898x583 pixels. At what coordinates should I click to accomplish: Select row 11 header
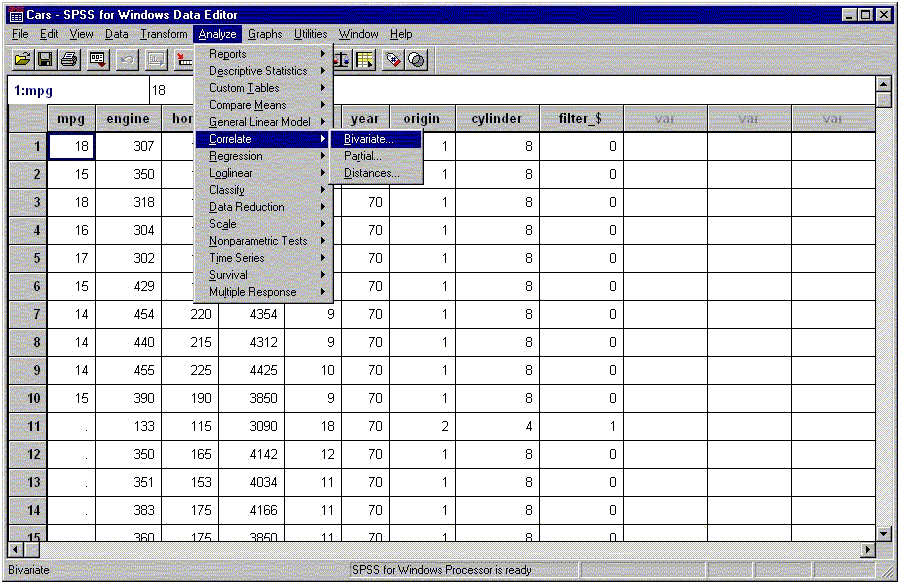point(28,427)
